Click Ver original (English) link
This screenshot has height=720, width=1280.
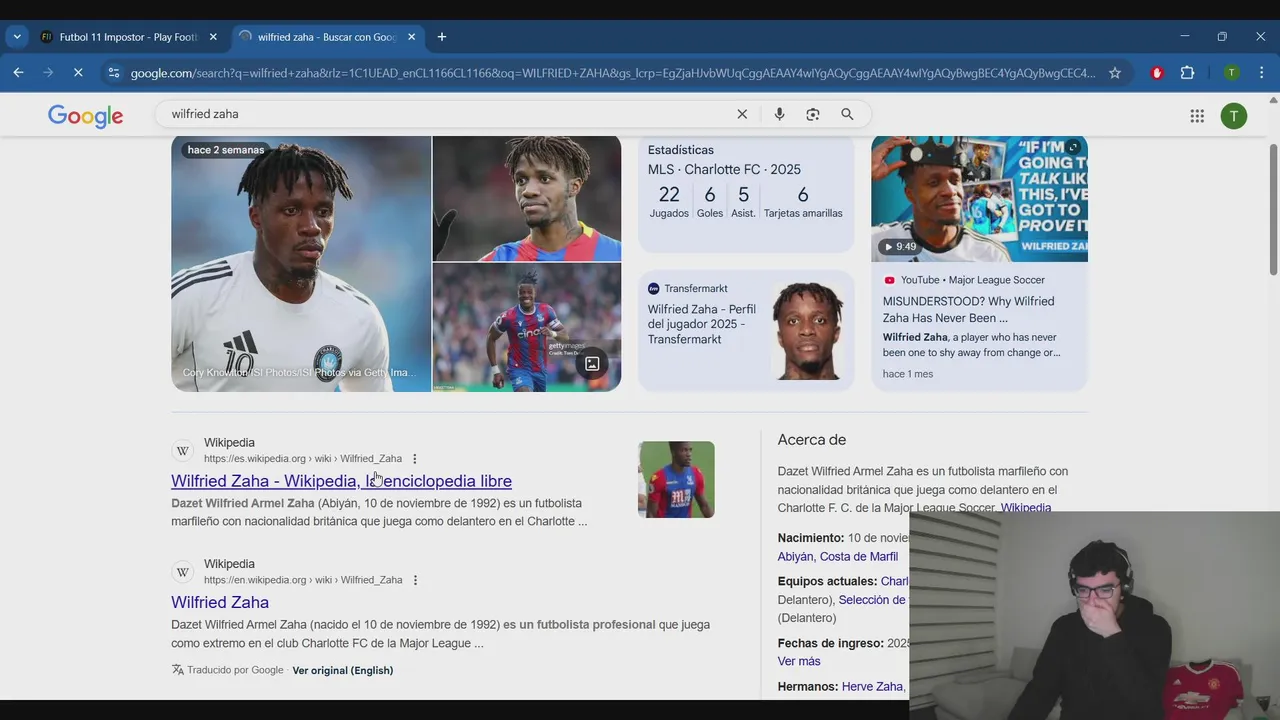(343, 670)
